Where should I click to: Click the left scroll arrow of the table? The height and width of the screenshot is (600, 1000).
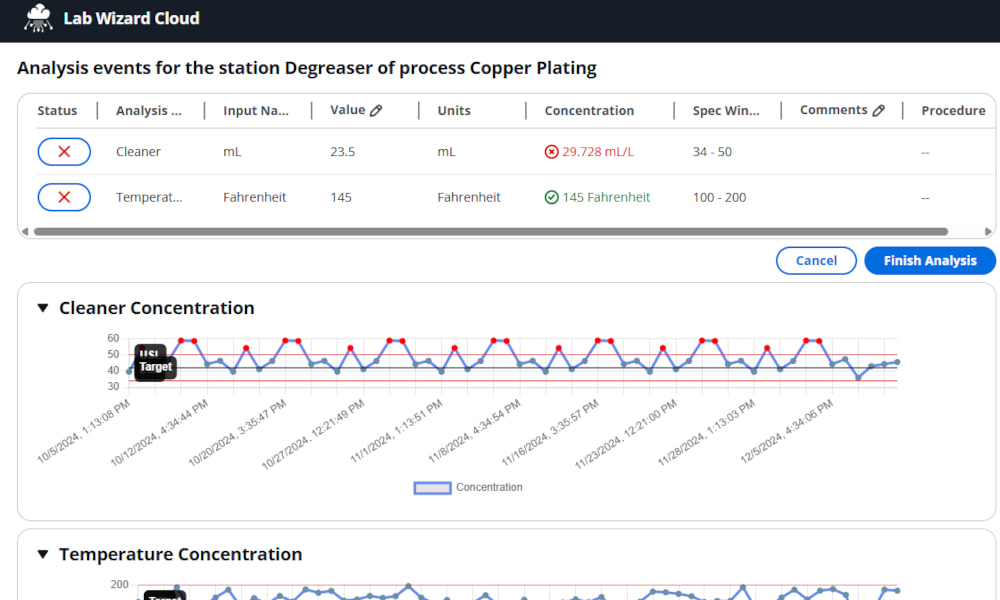tap(25, 231)
